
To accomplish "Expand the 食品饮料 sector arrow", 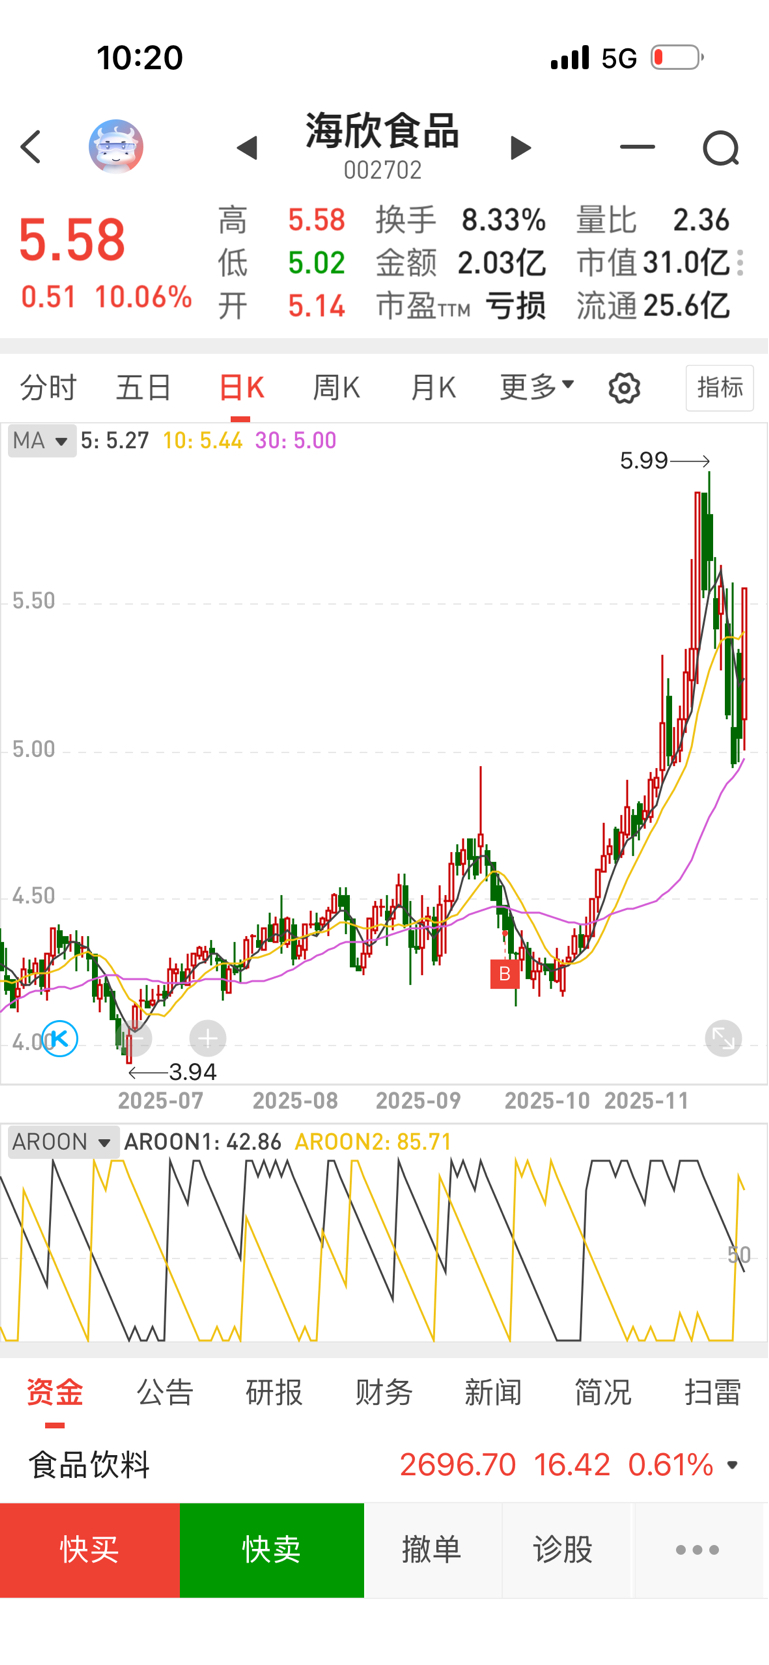I will click(x=733, y=1465).
